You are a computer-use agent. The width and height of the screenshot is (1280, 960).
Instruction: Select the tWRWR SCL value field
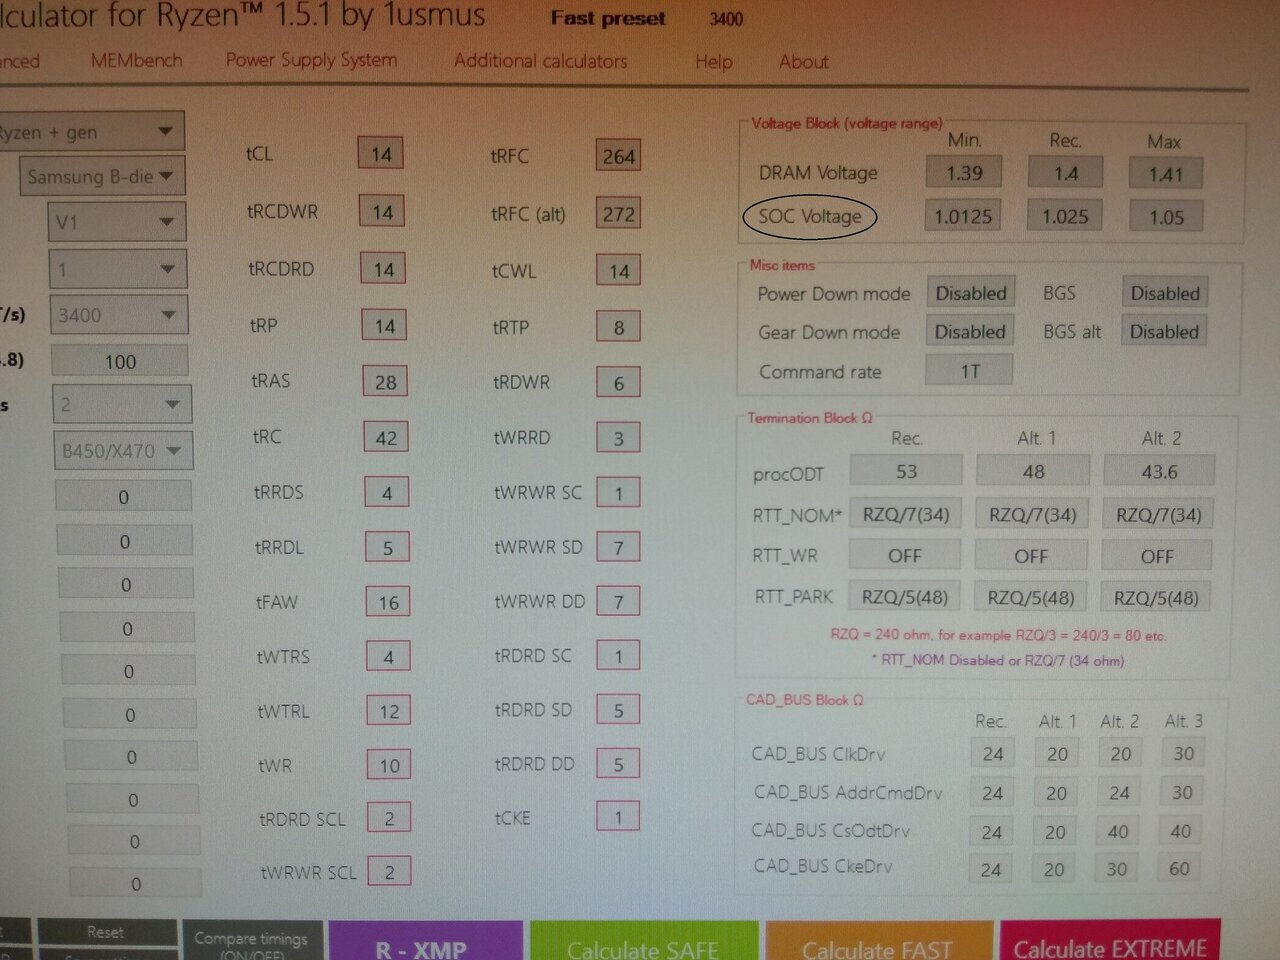pos(389,872)
